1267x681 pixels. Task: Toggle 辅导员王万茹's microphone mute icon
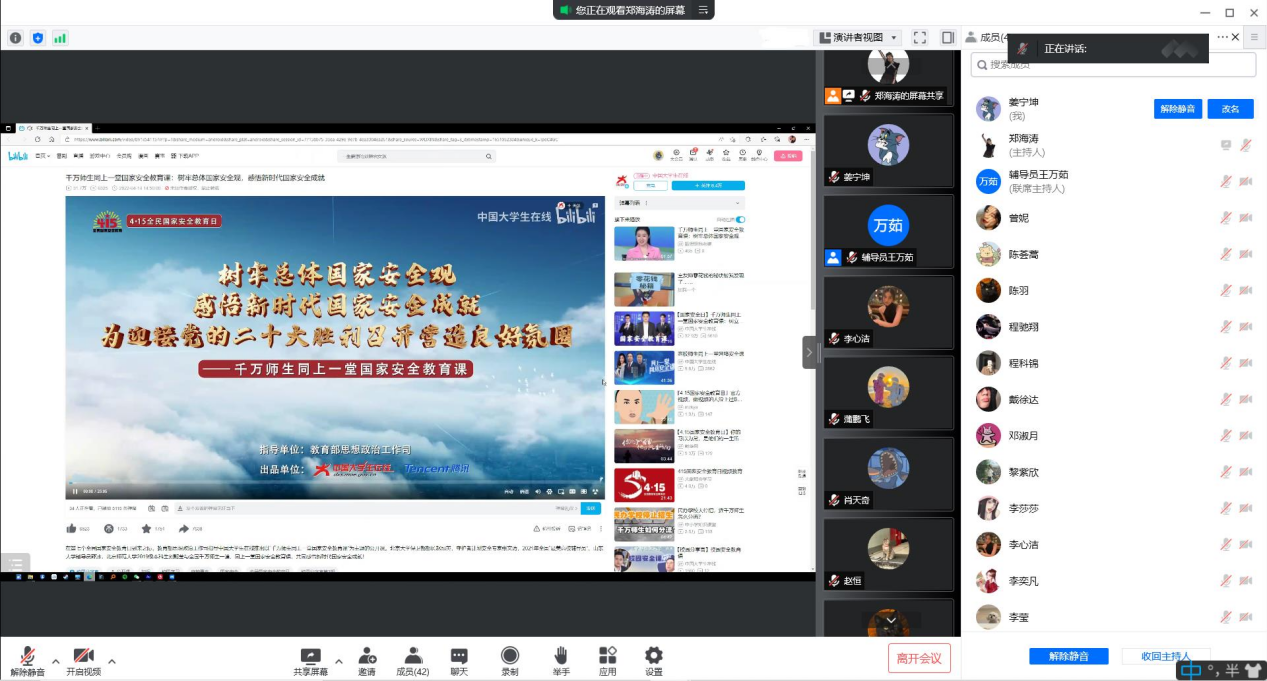pos(1225,181)
